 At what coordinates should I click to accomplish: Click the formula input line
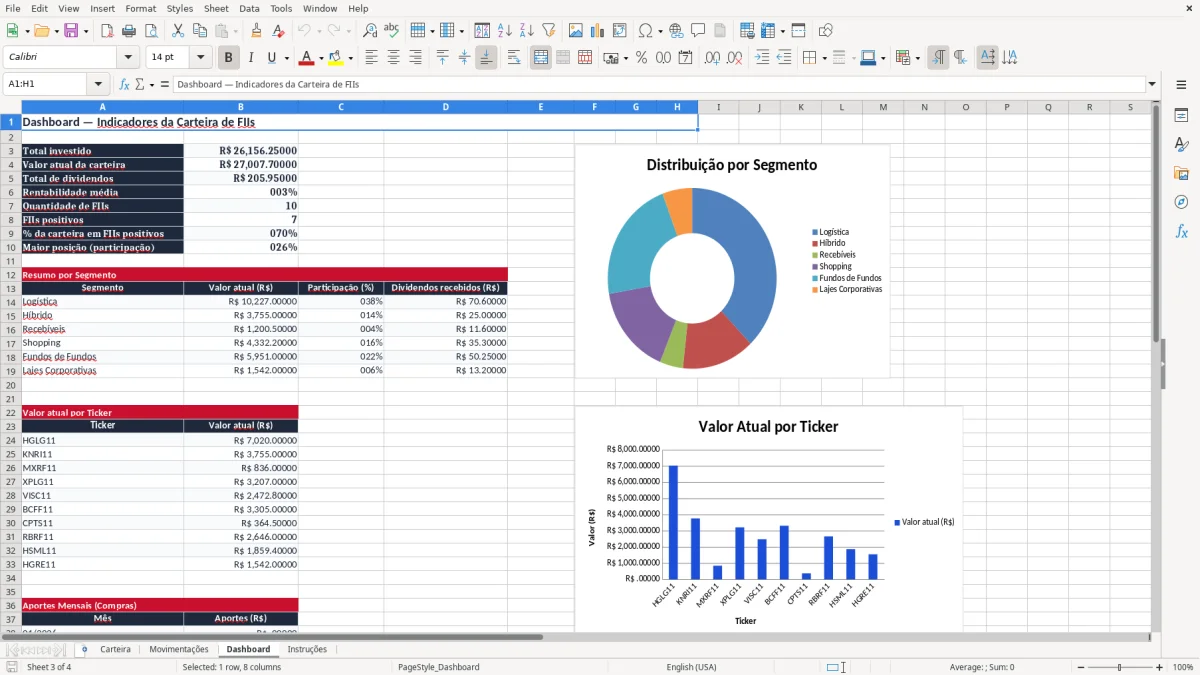(x=659, y=85)
